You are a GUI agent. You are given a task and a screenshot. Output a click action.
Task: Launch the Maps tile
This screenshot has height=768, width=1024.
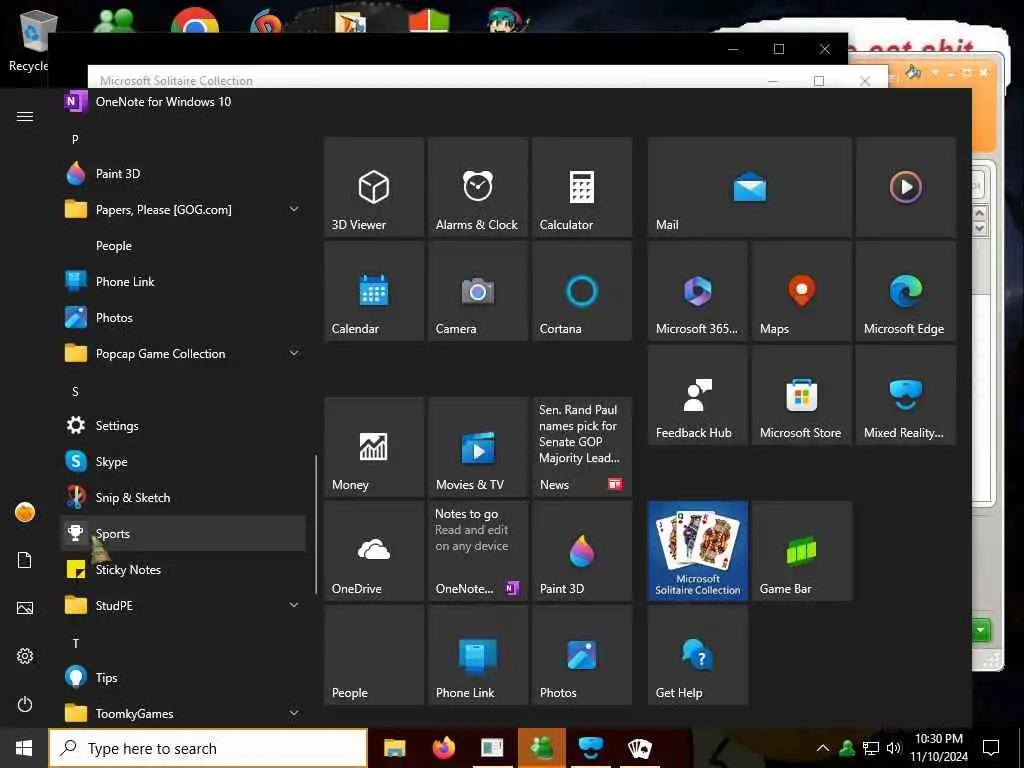801,291
